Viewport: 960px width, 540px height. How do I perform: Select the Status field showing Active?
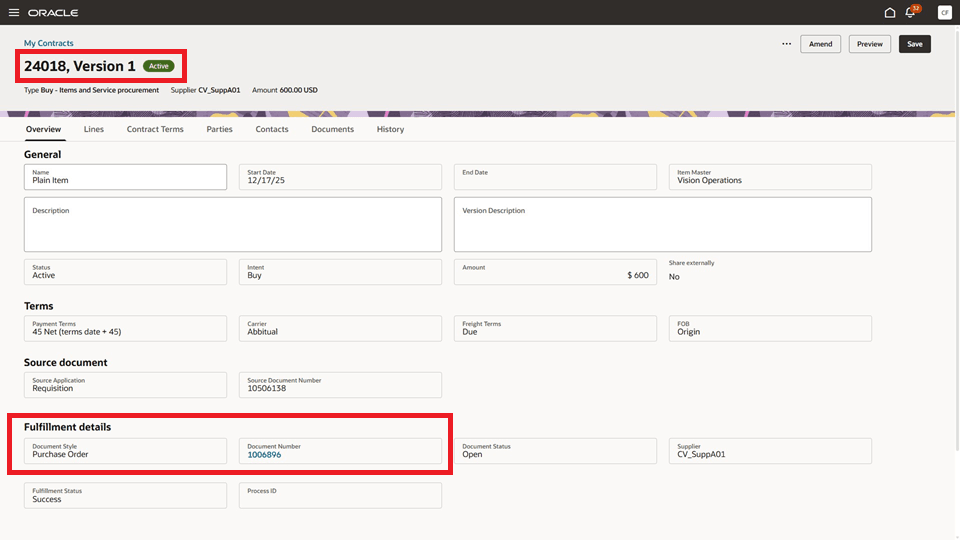click(126, 272)
